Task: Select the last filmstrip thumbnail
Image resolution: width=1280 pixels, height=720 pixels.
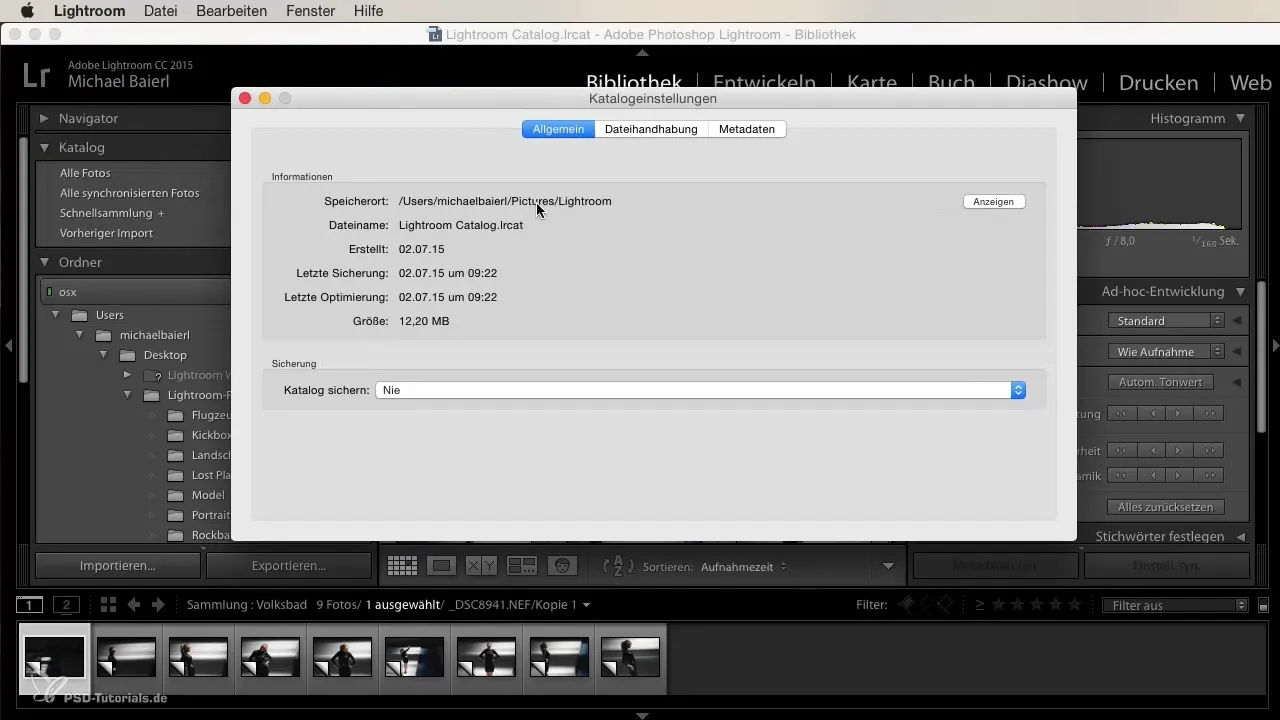Action: (630, 657)
